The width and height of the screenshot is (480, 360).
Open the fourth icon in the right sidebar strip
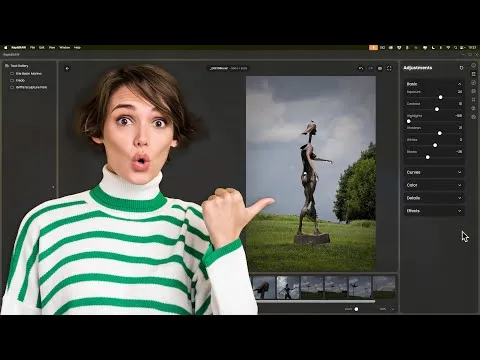coord(473,91)
